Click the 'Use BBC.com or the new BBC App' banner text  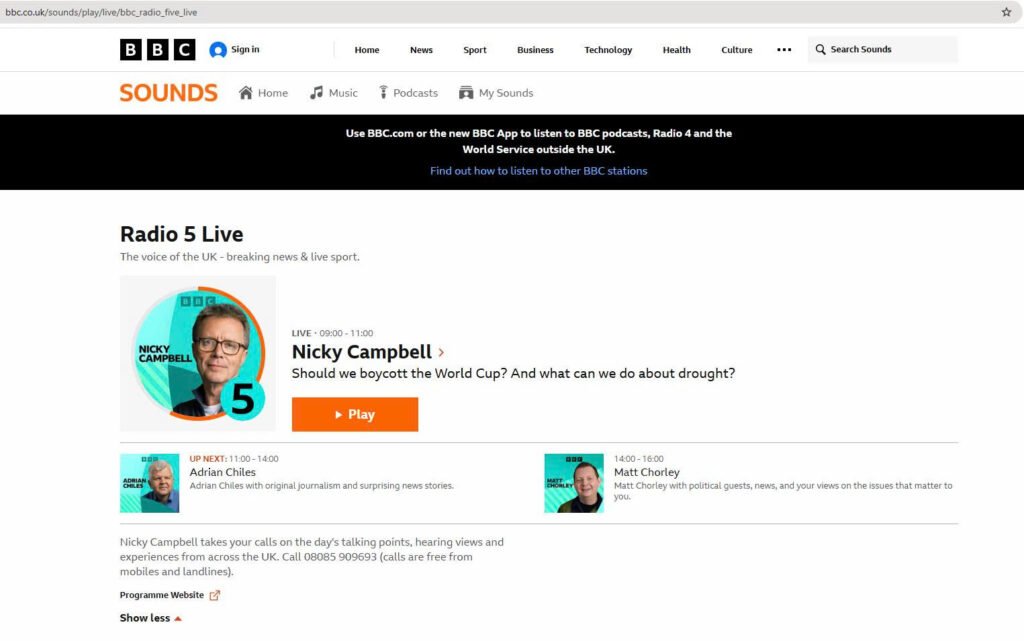click(x=539, y=141)
